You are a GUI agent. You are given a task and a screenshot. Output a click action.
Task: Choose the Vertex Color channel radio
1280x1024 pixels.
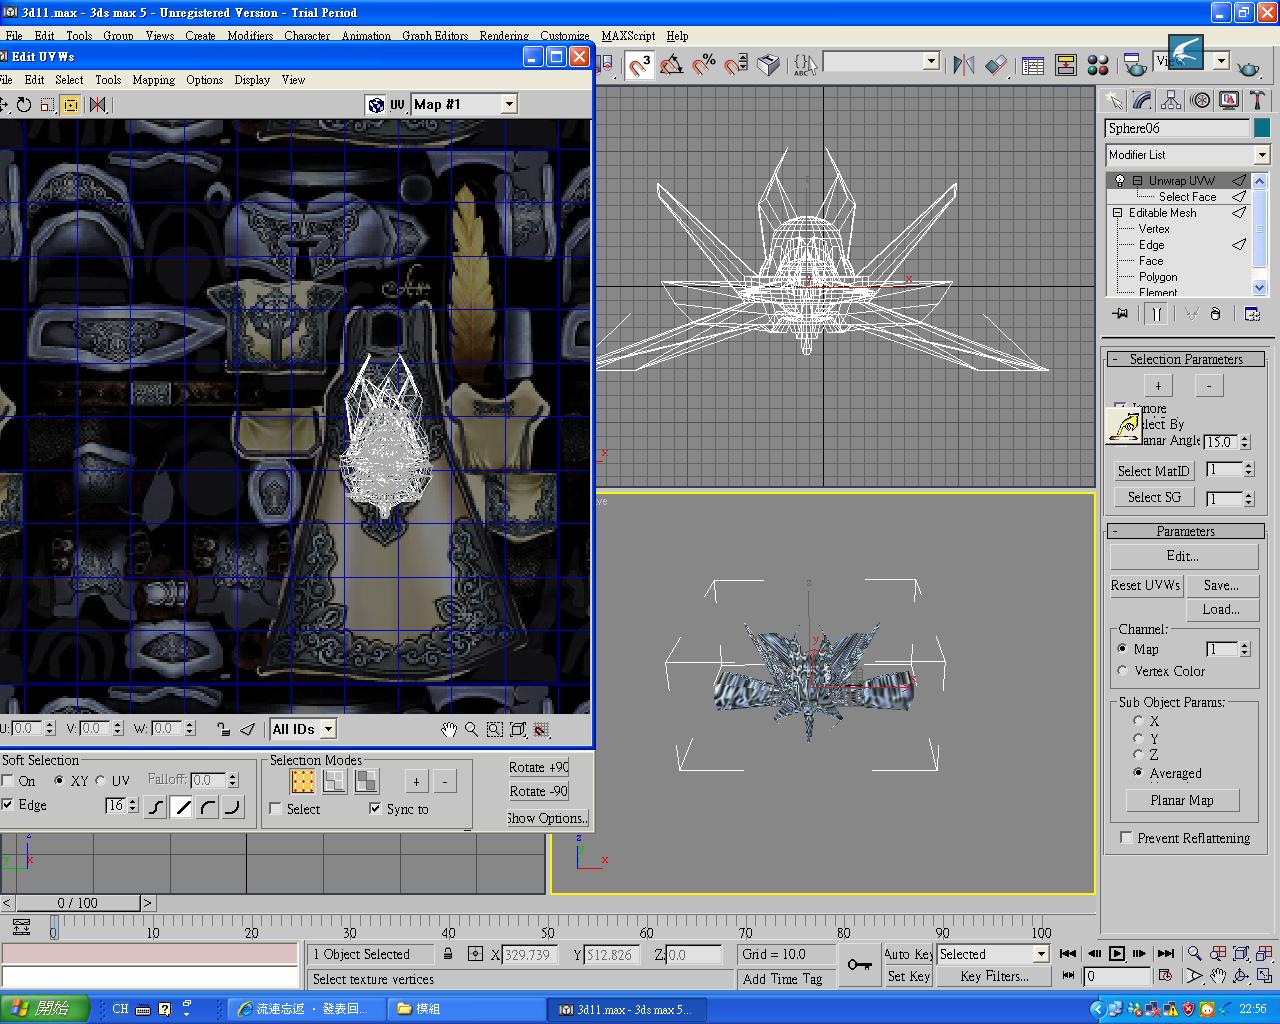[1122, 671]
